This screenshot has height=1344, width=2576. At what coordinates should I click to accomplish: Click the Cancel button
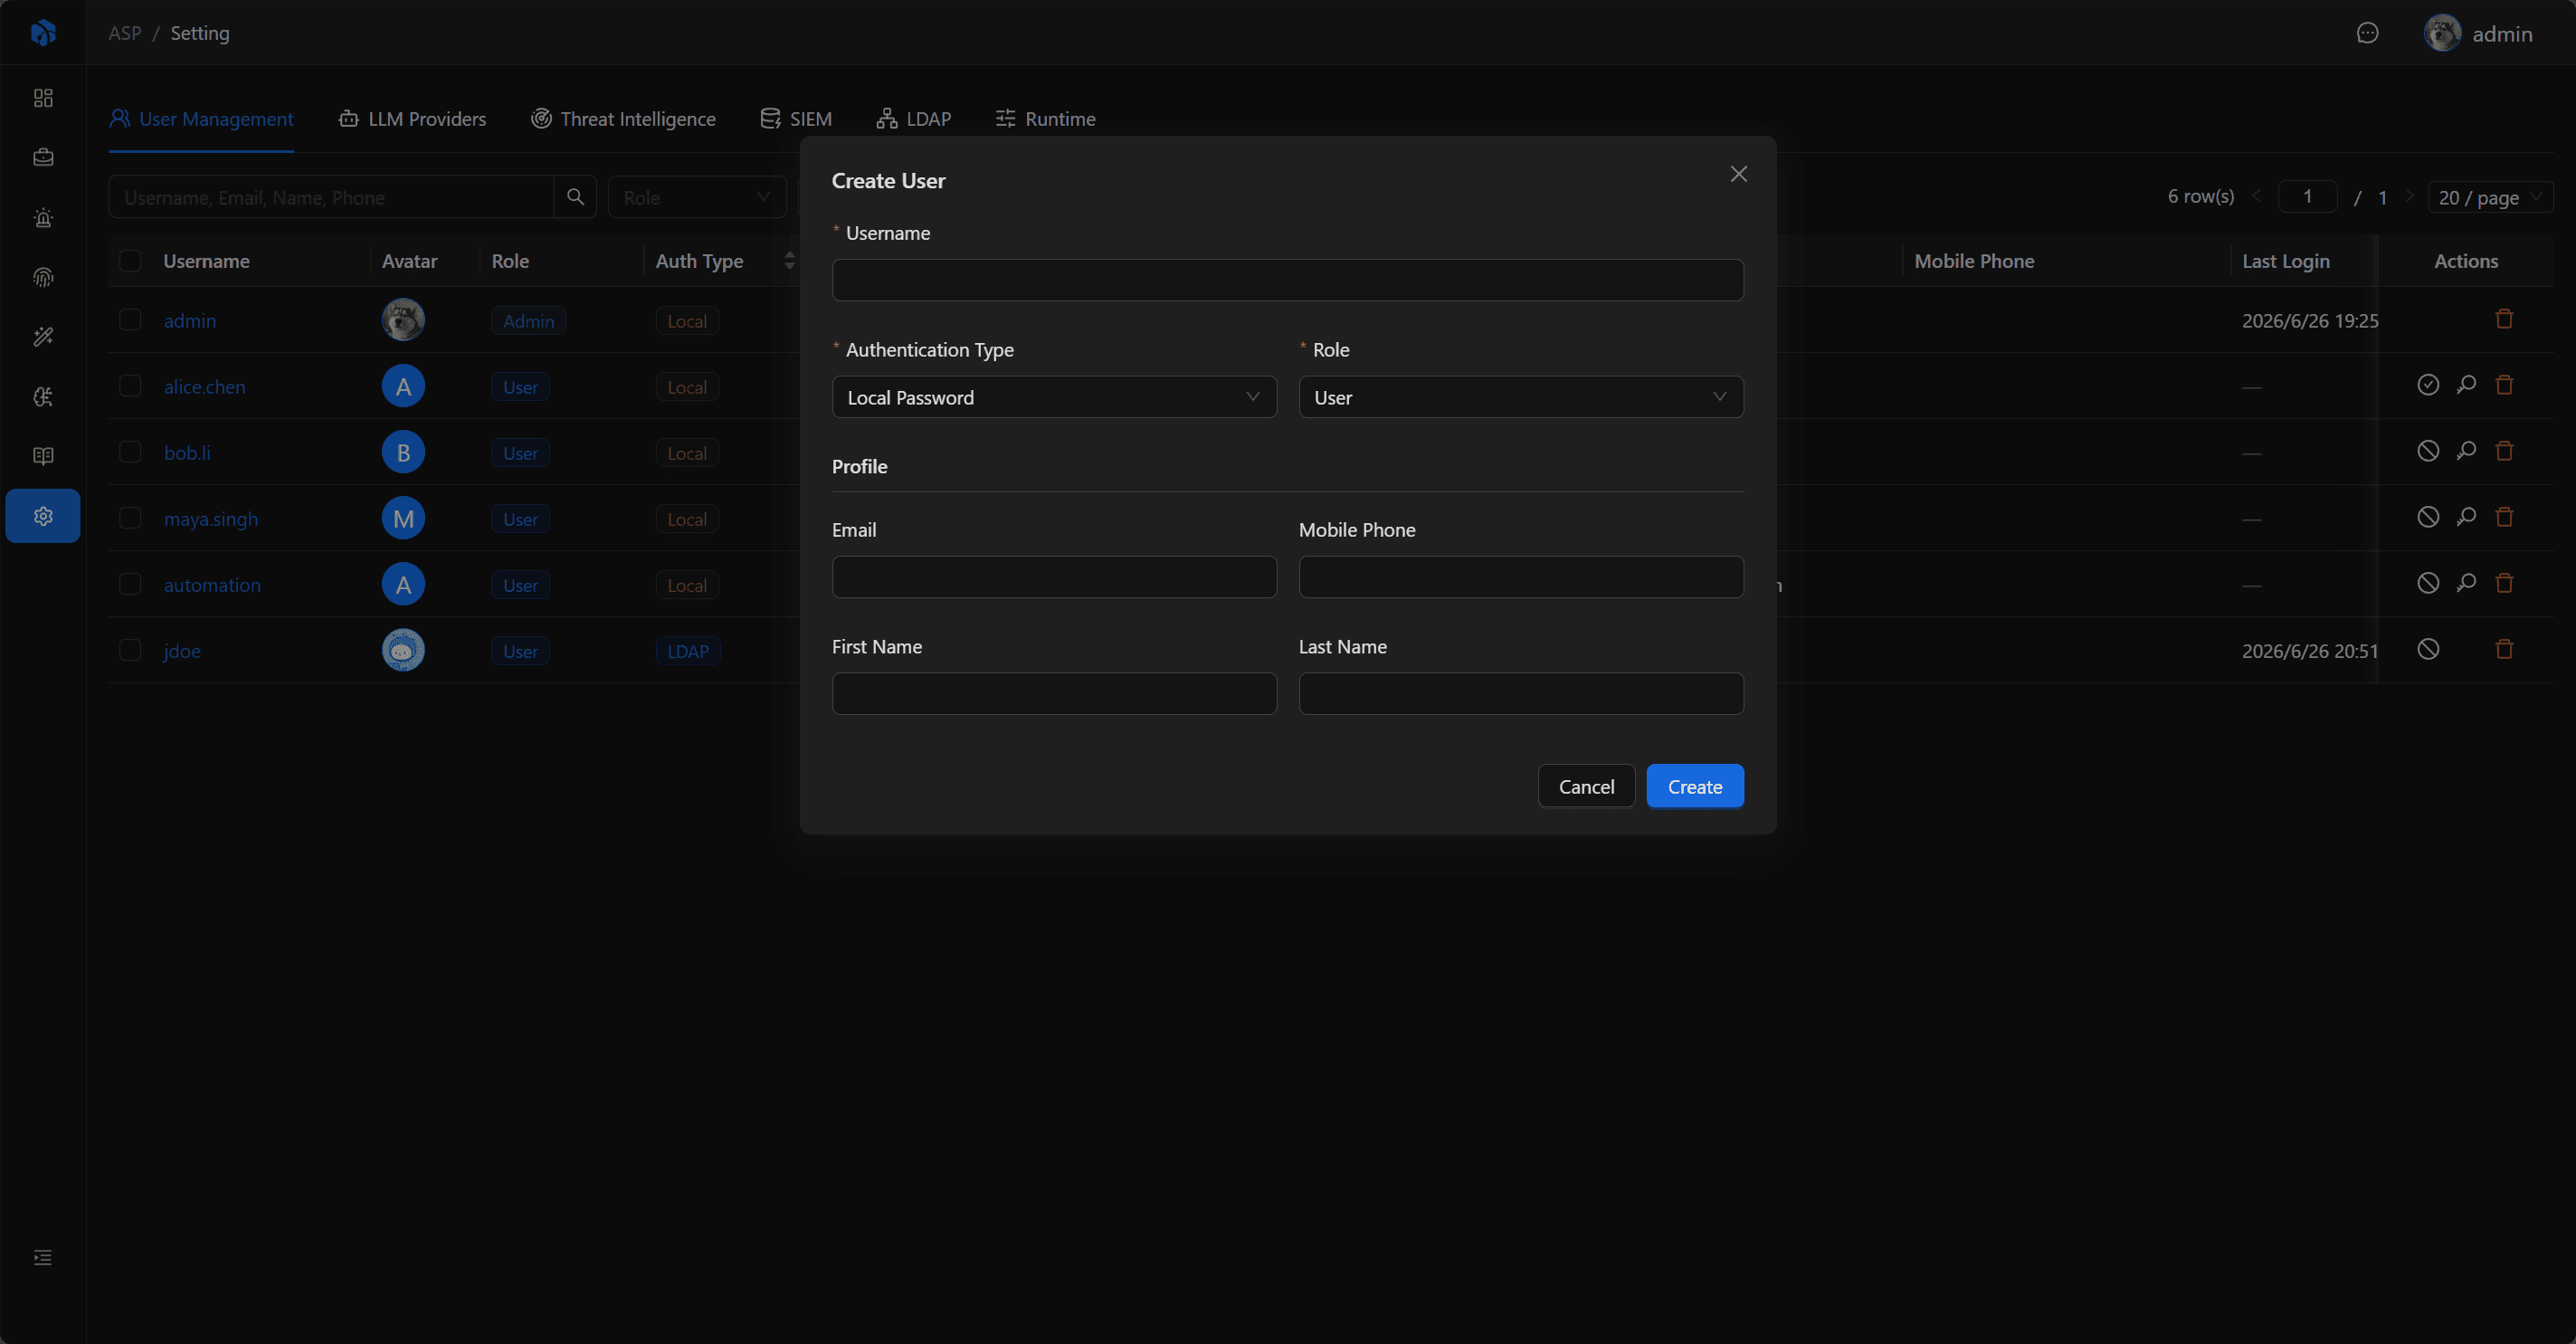[1586, 786]
